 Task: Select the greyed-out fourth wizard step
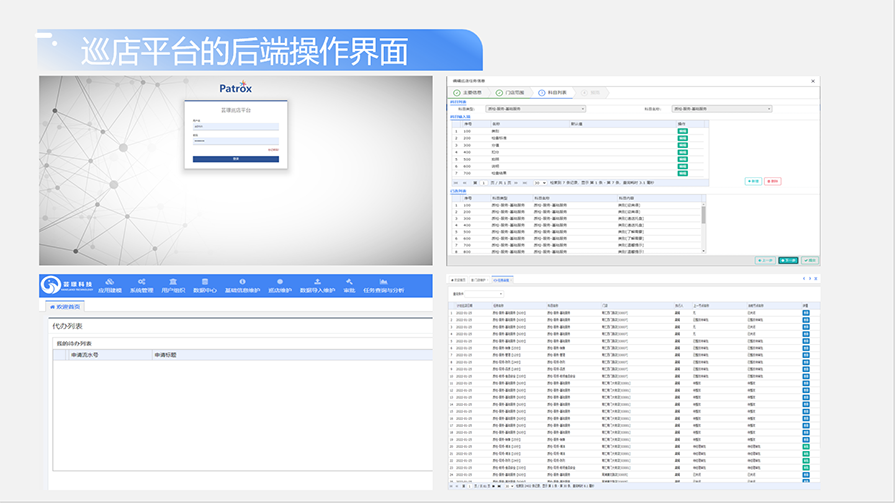pyautogui.click(x=591, y=92)
